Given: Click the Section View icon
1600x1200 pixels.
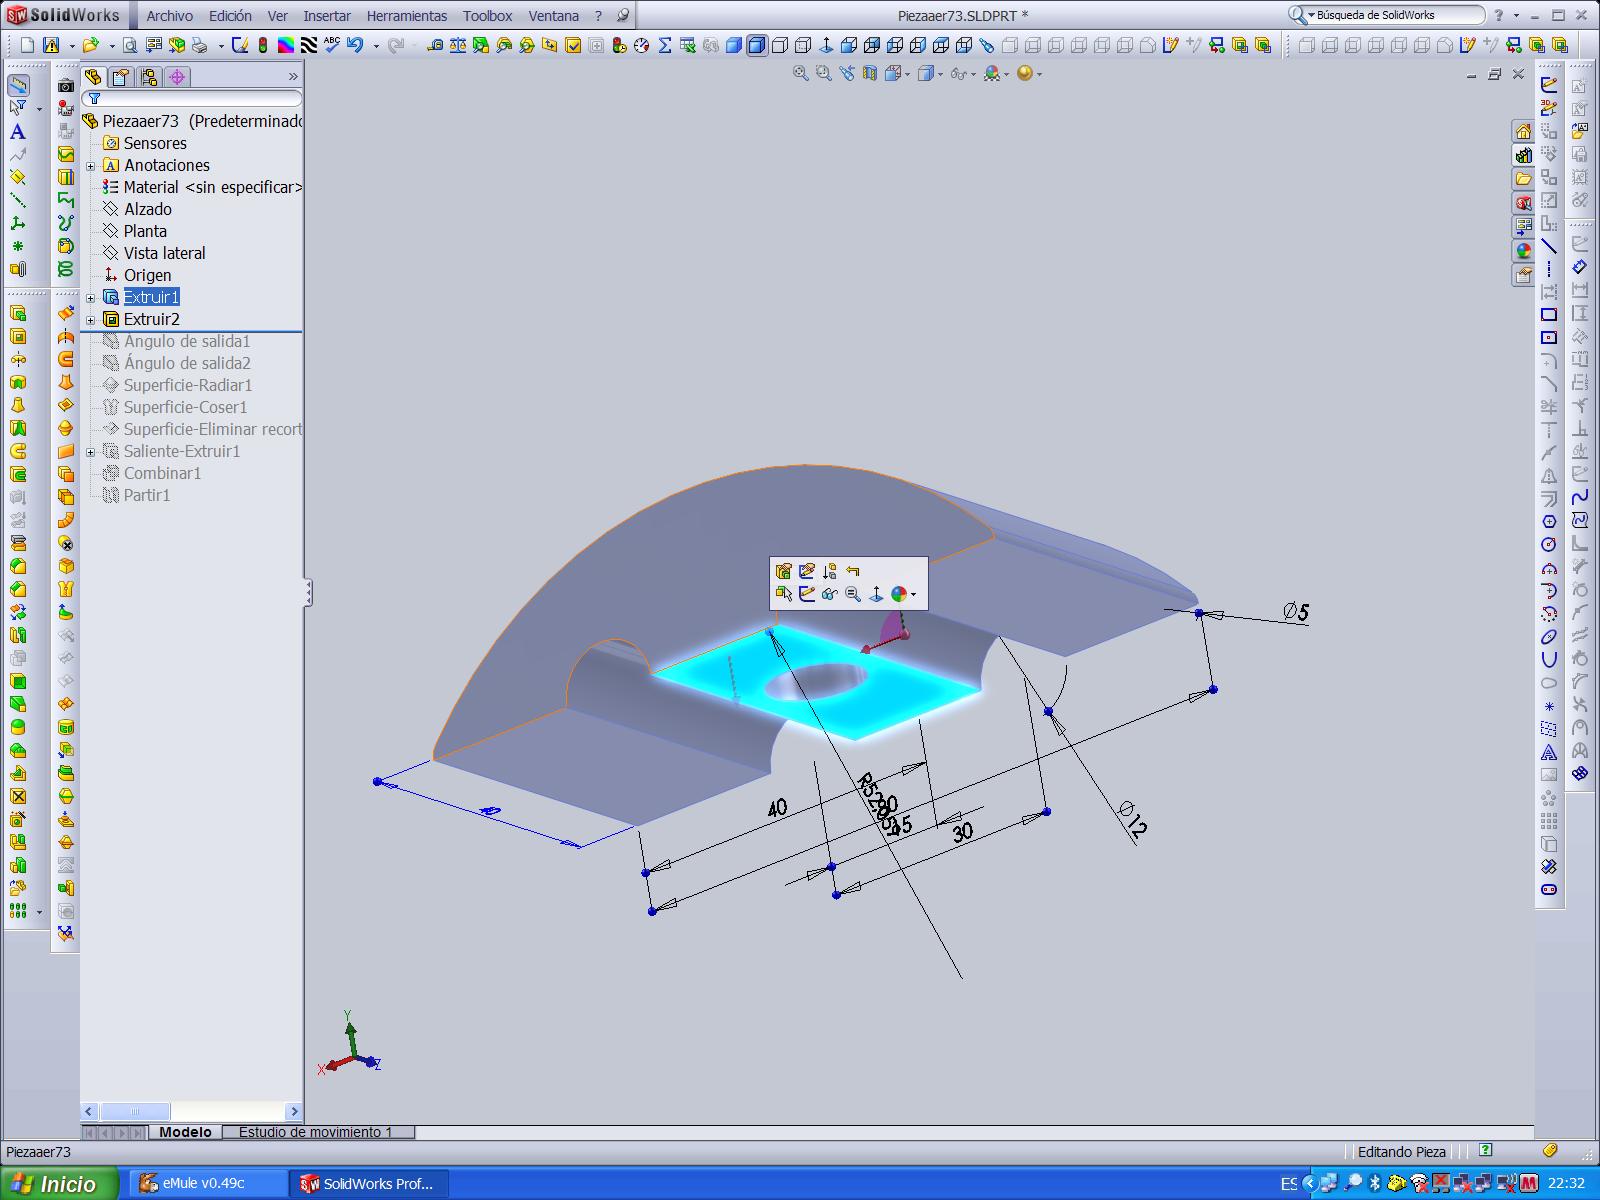Looking at the screenshot, I should [x=870, y=73].
